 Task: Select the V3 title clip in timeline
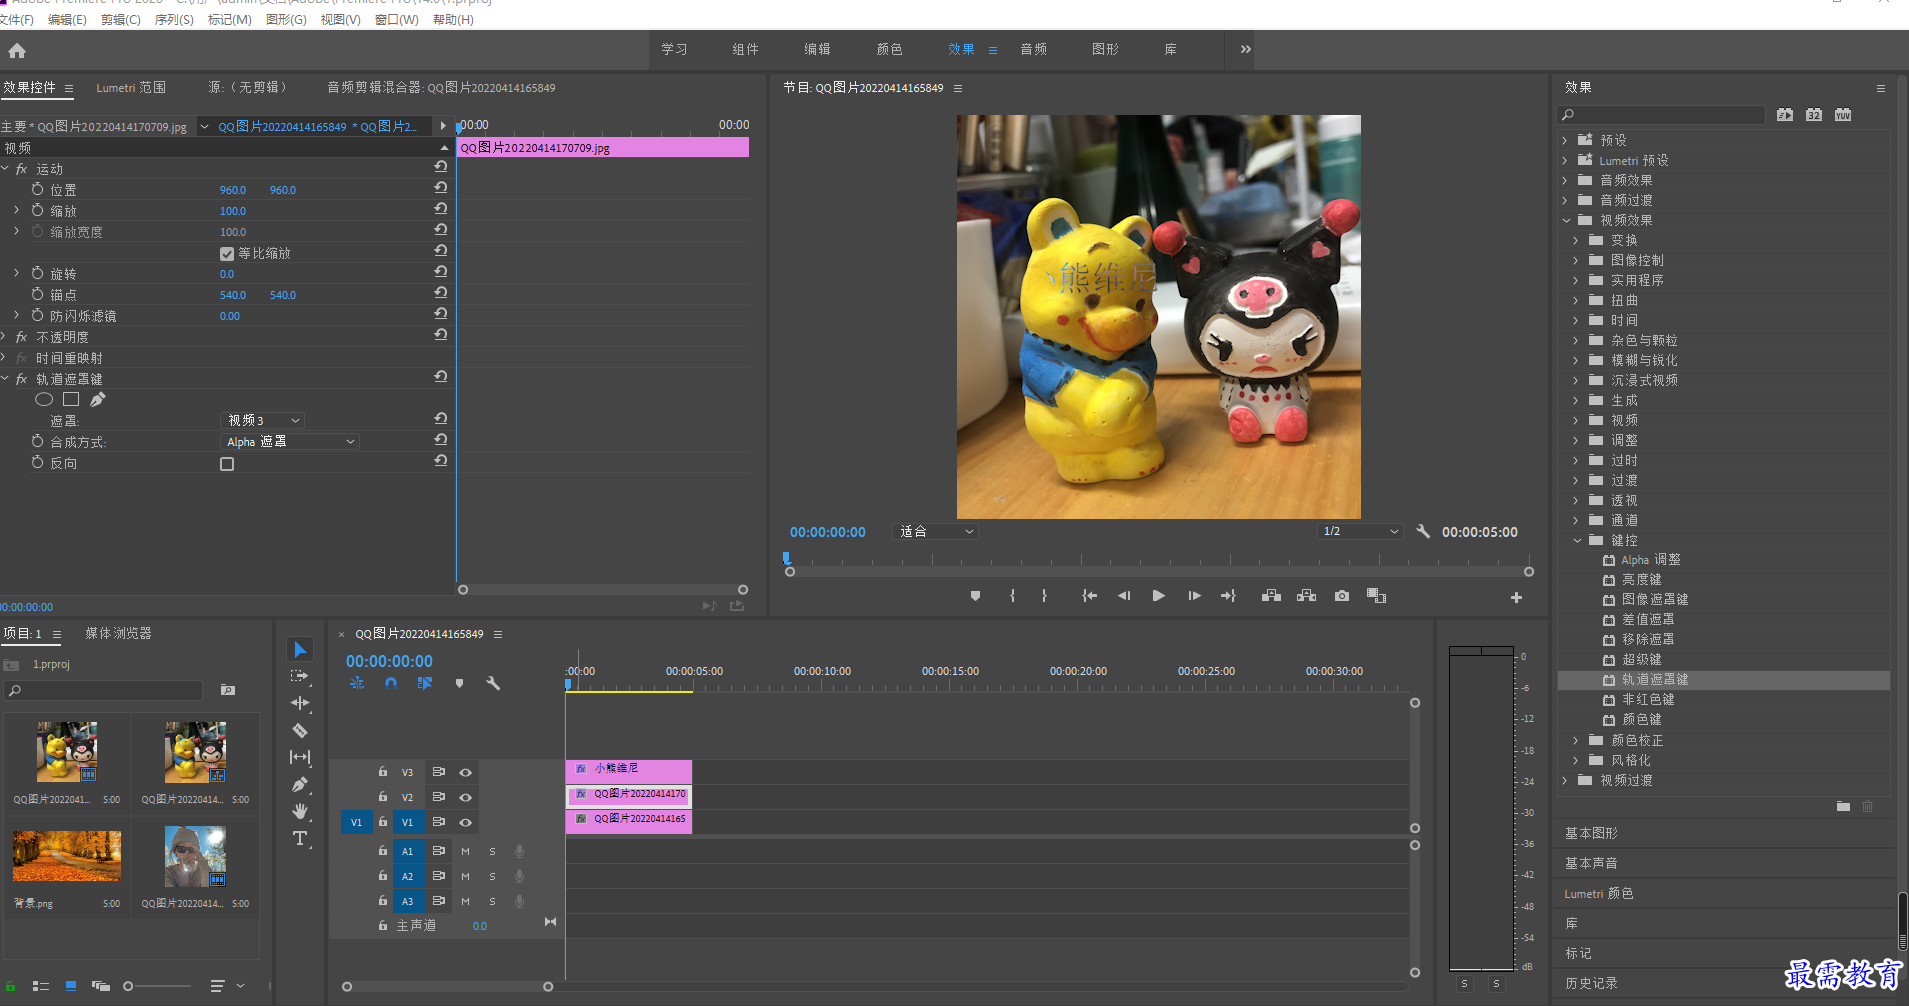(629, 770)
